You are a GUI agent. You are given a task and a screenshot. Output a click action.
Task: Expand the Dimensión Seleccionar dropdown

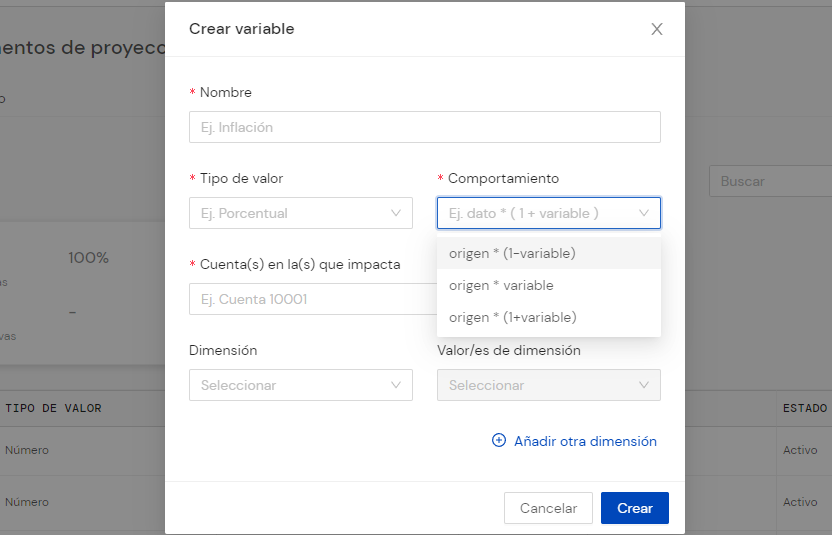coord(301,385)
